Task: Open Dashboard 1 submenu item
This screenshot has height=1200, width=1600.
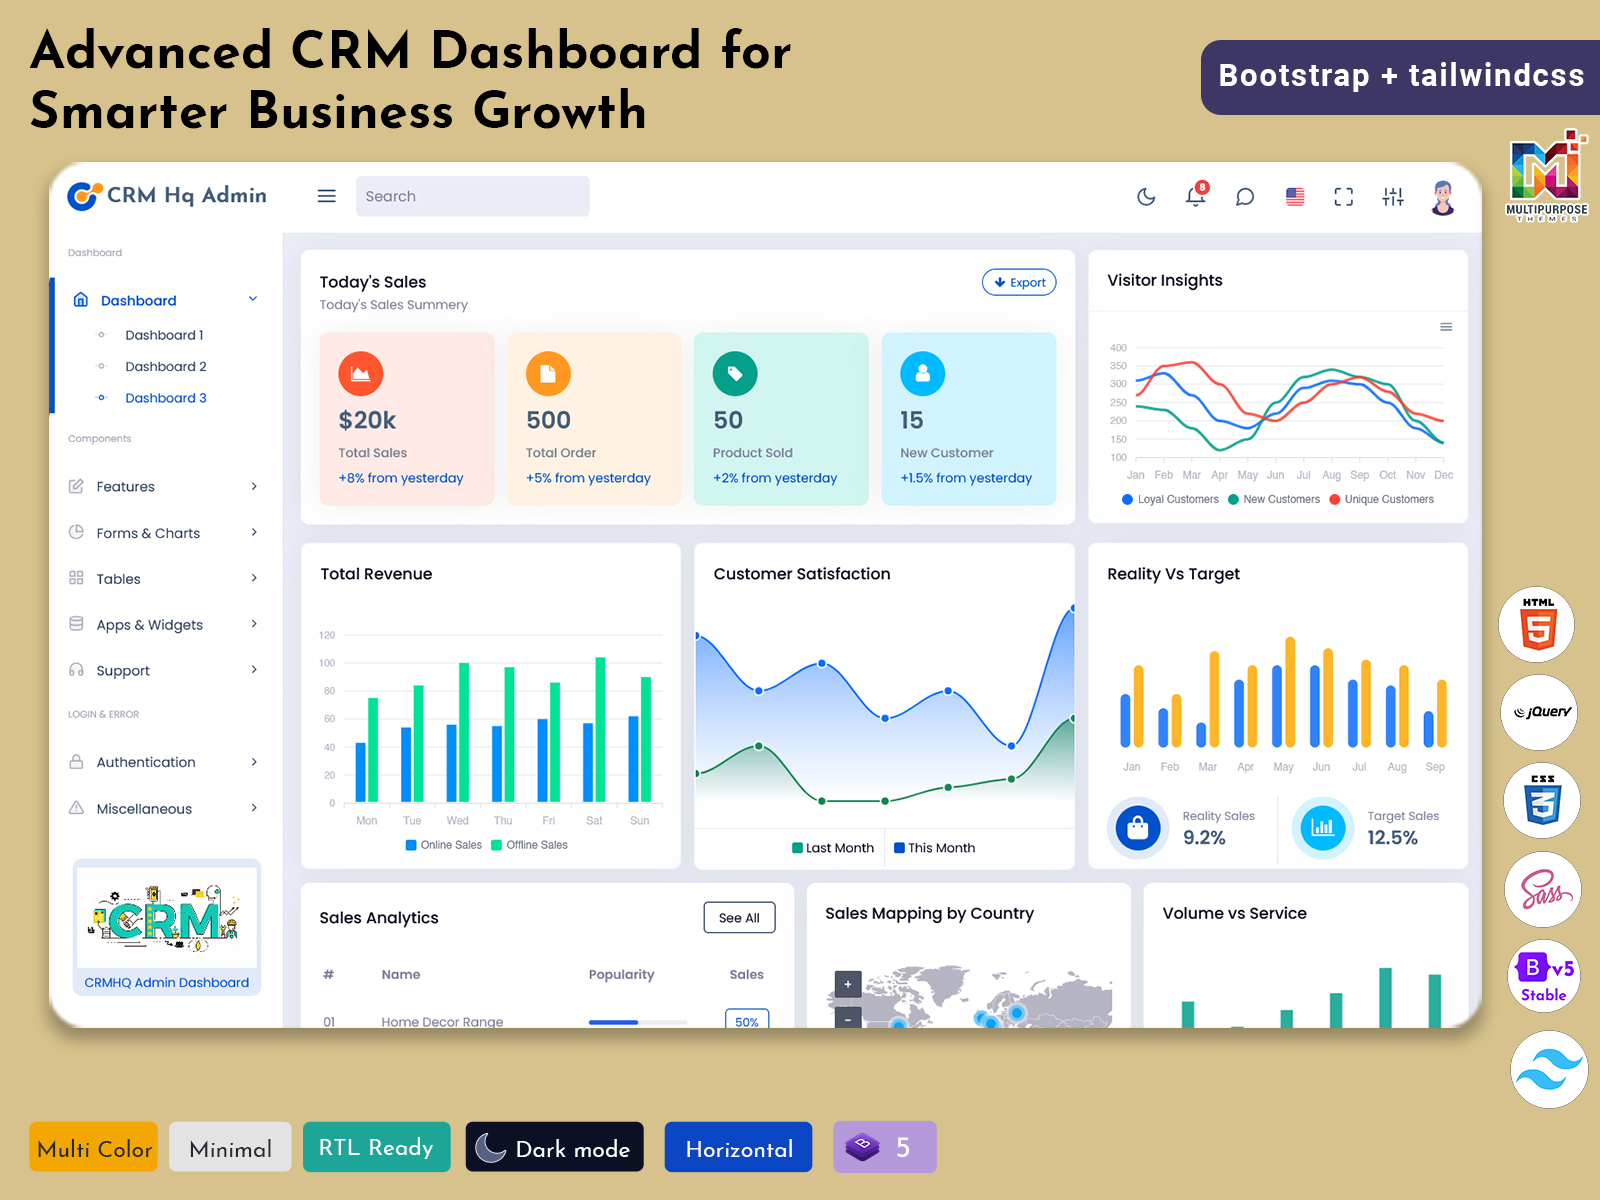Action: pos(164,335)
